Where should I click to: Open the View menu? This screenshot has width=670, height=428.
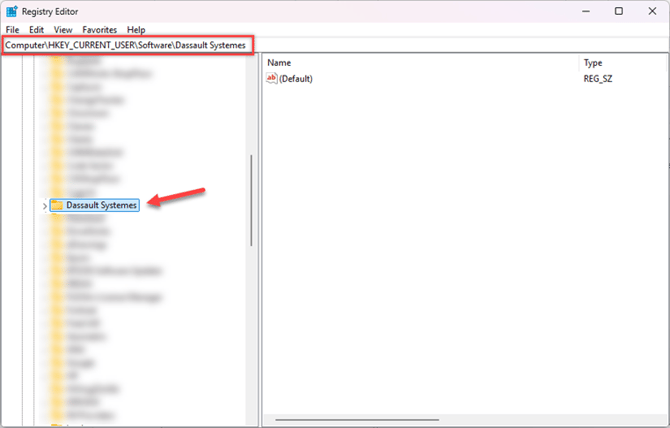[x=63, y=30]
